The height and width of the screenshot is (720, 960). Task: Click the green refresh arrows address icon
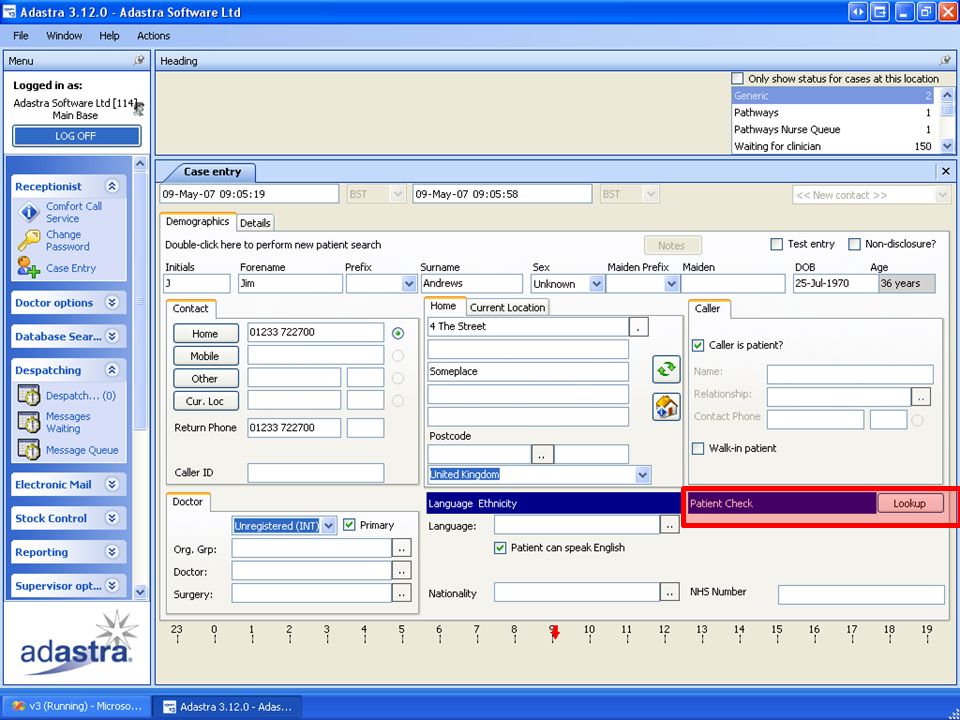[666, 369]
